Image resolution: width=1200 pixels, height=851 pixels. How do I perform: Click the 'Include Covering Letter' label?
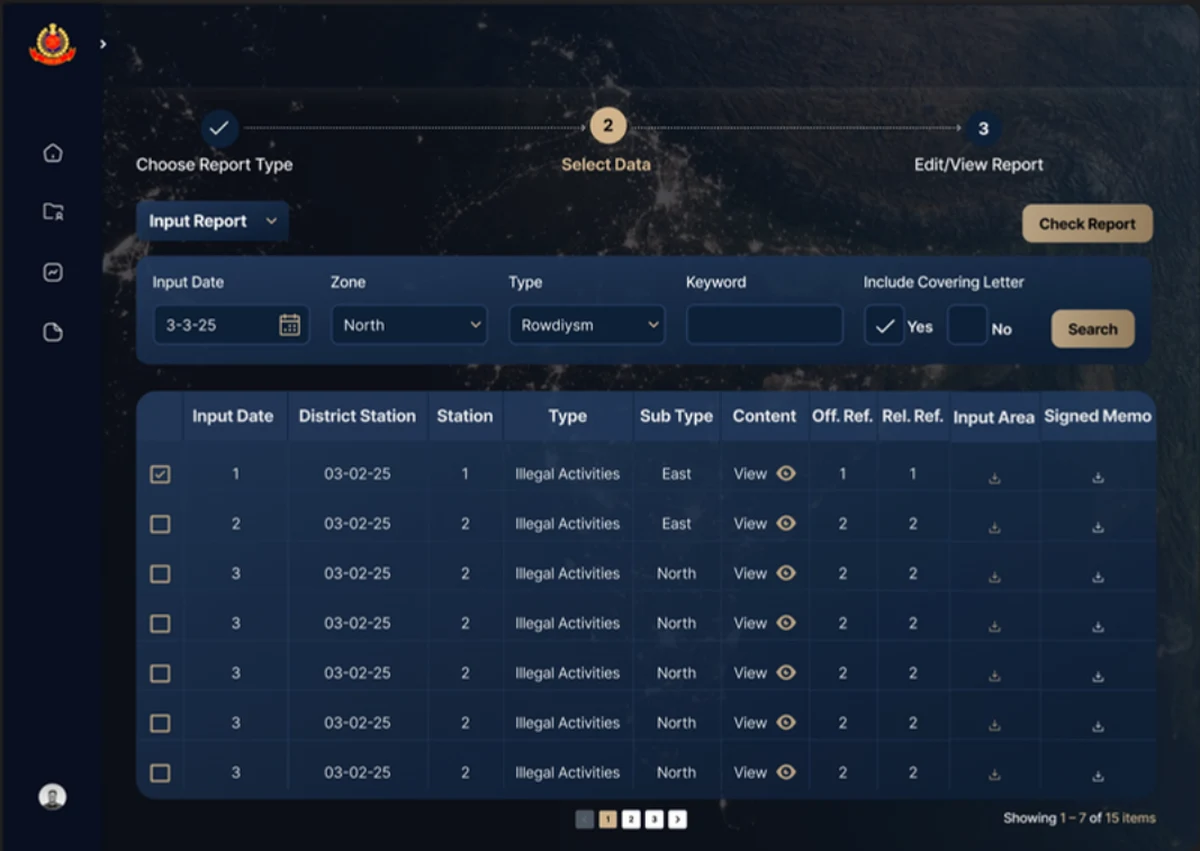pos(944,282)
